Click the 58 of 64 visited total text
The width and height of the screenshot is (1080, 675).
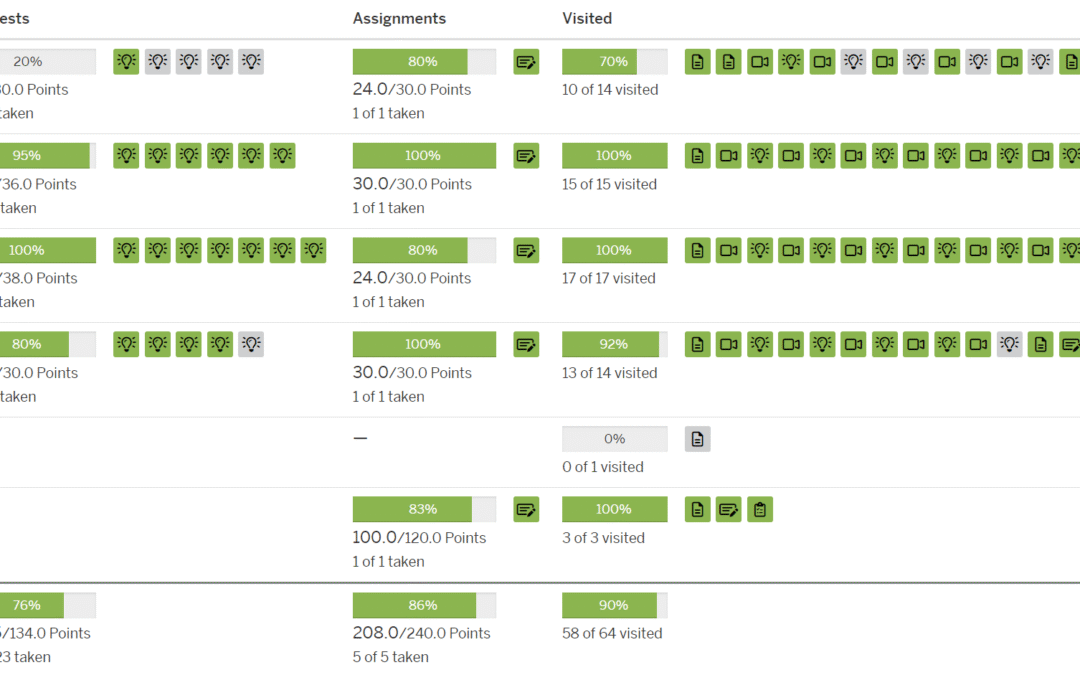click(612, 633)
